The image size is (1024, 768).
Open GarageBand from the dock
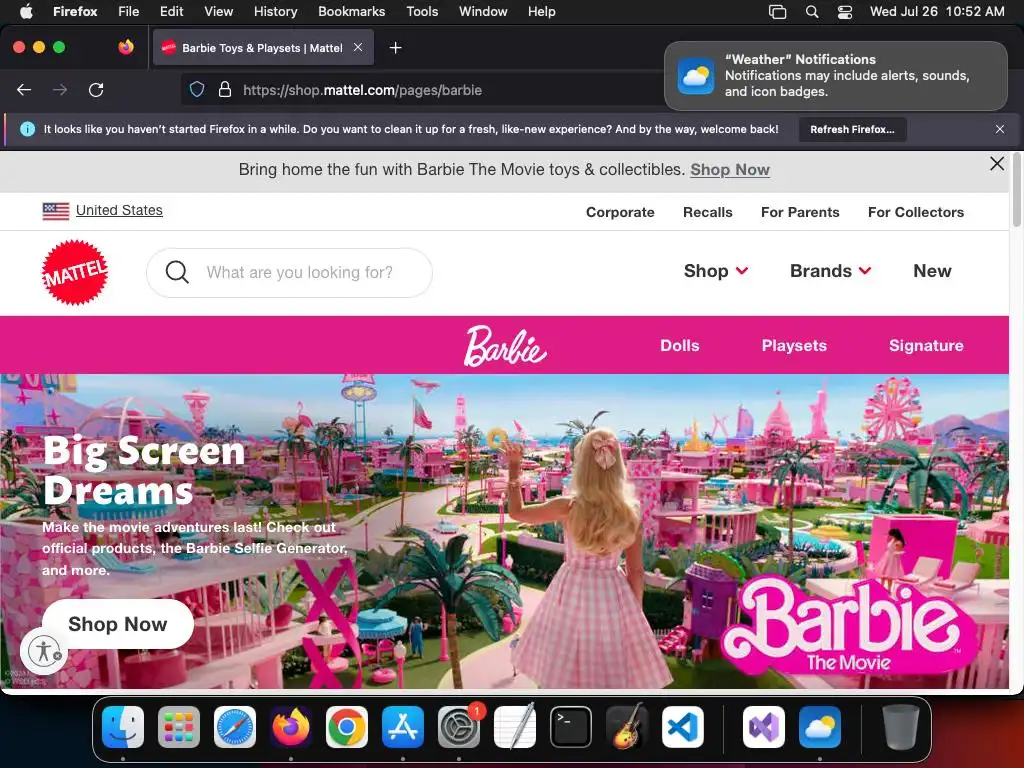627,727
